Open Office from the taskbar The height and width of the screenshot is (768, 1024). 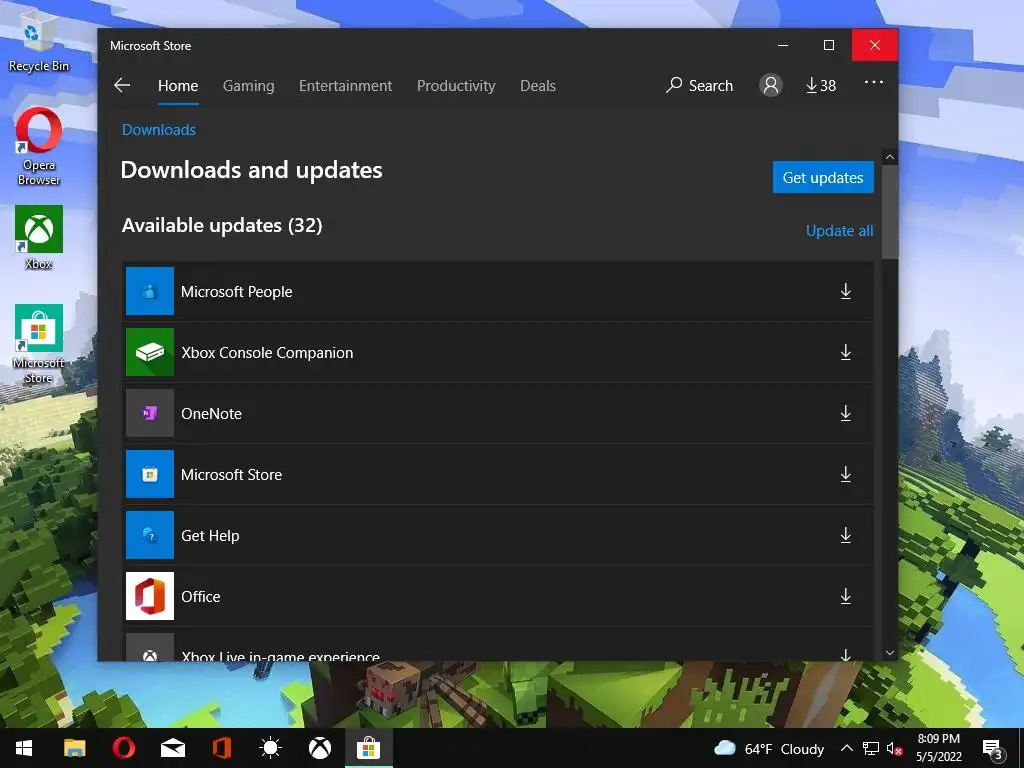point(222,748)
